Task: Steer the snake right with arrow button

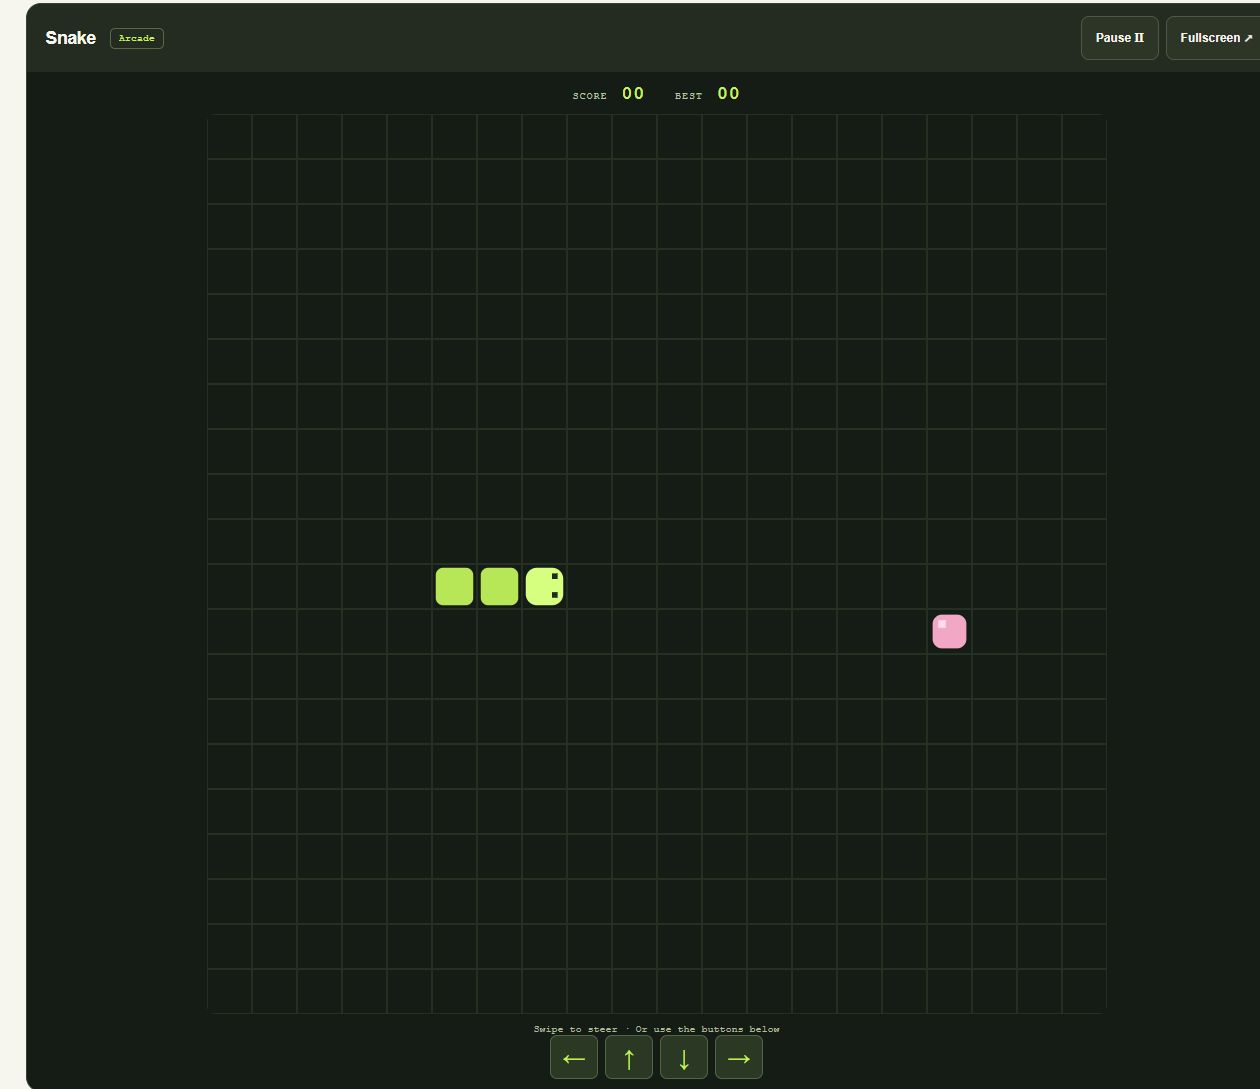Action: click(739, 1057)
